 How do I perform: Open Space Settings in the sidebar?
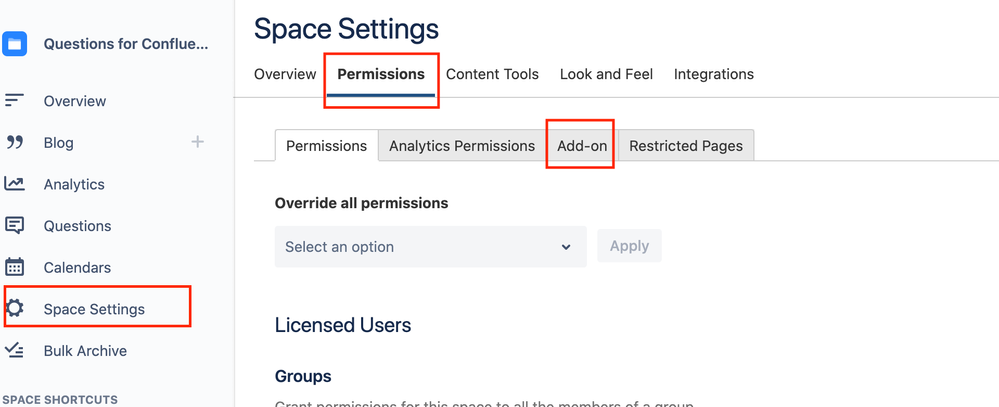click(x=94, y=309)
